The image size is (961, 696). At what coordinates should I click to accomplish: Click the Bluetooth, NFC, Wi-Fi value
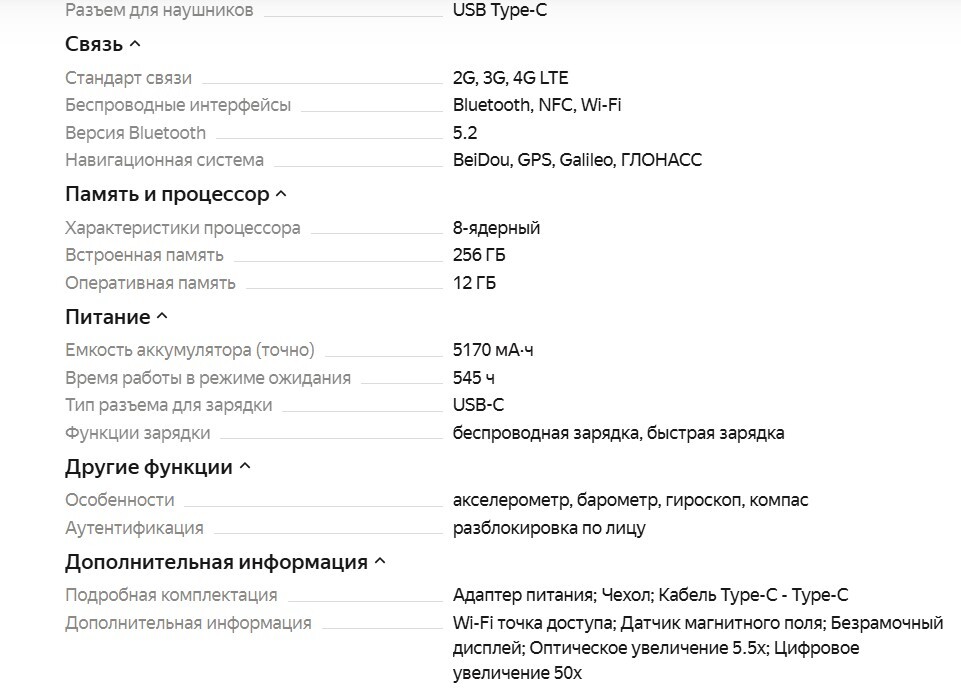click(537, 105)
